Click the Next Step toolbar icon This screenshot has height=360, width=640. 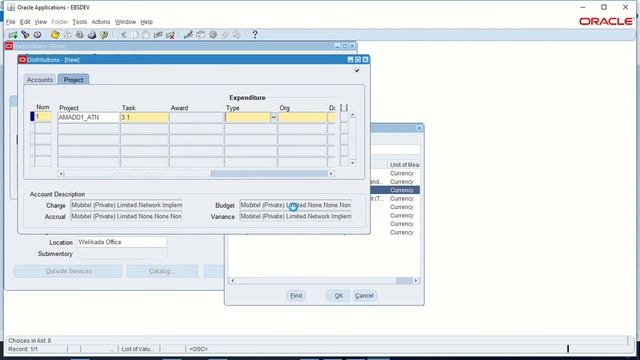[67, 35]
